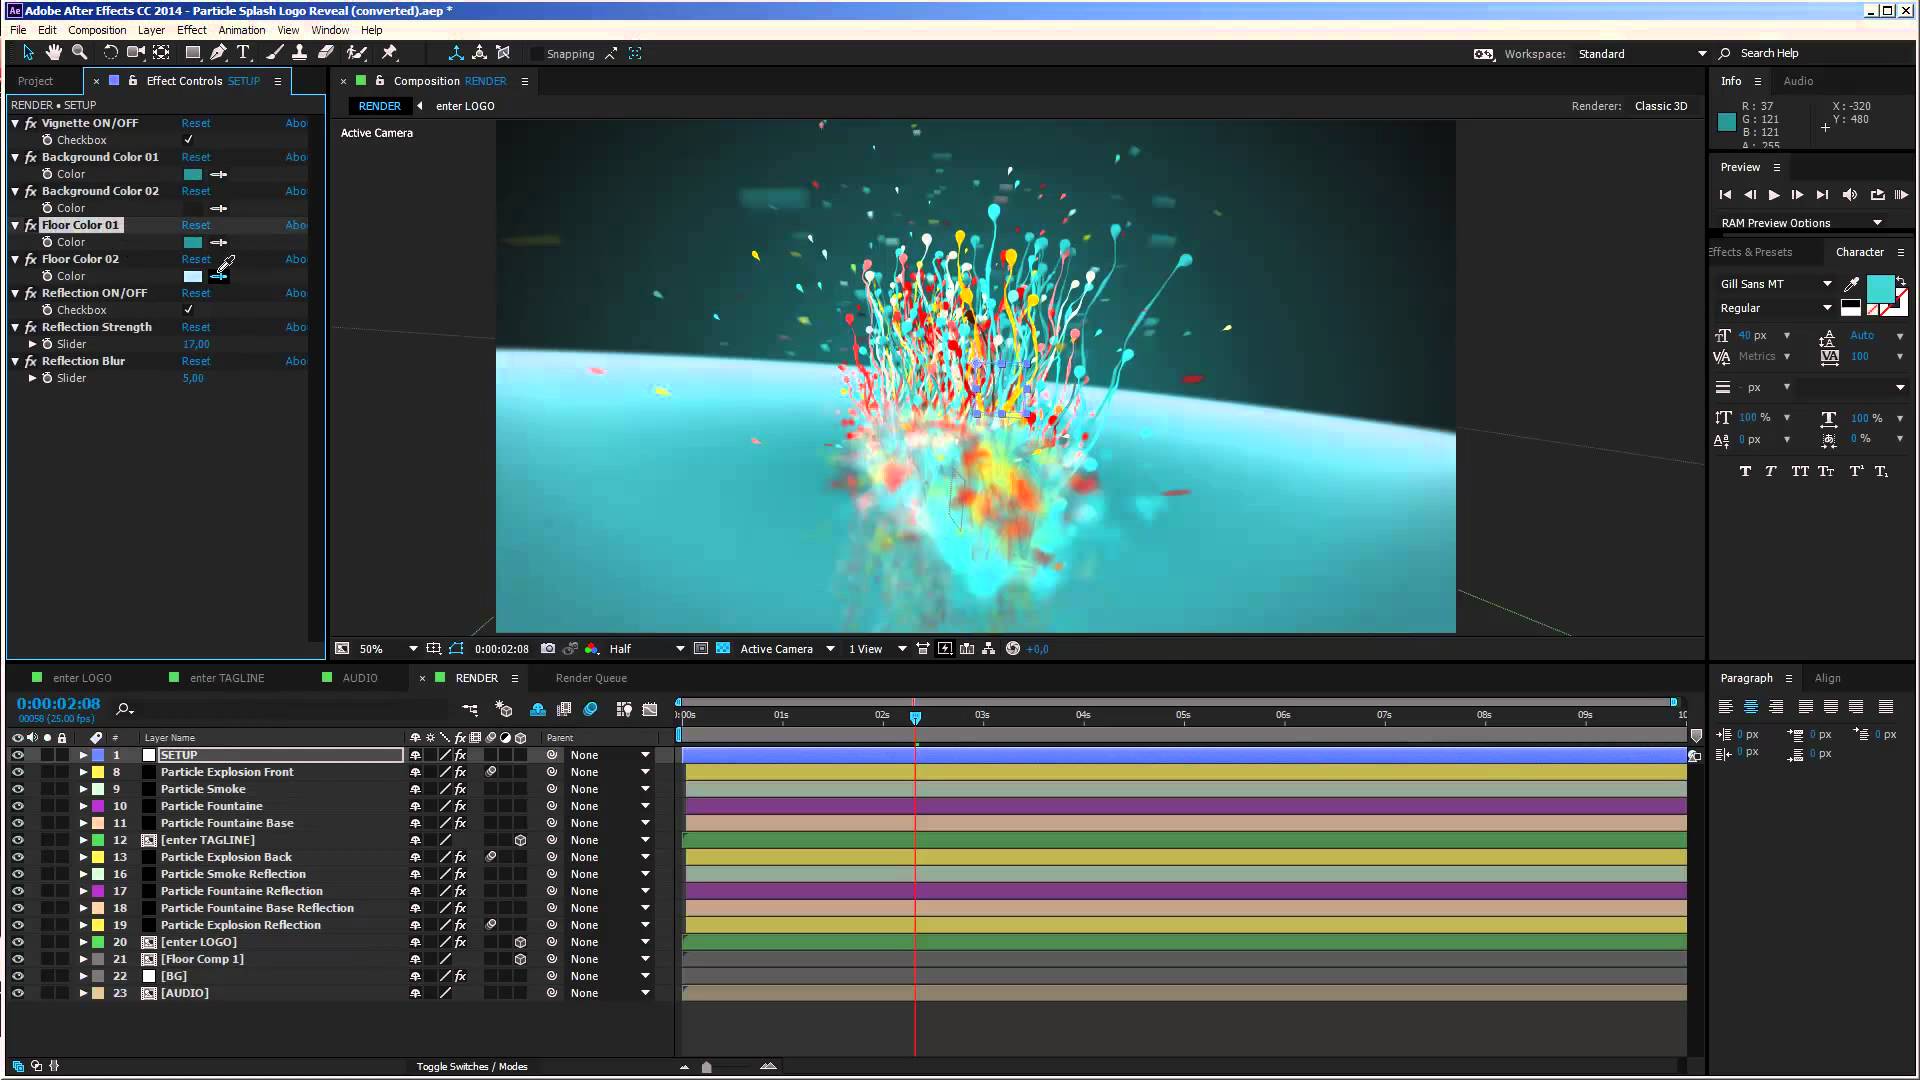Viewport: 1920px width, 1080px height.
Task: Play the composition preview
Action: pos(1774,195)
